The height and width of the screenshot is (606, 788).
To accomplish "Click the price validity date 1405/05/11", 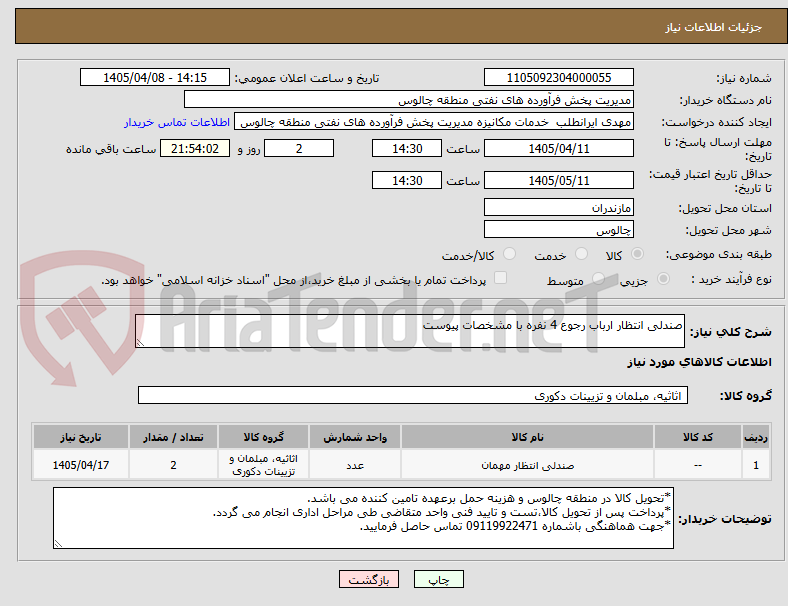I will (558, 180).
